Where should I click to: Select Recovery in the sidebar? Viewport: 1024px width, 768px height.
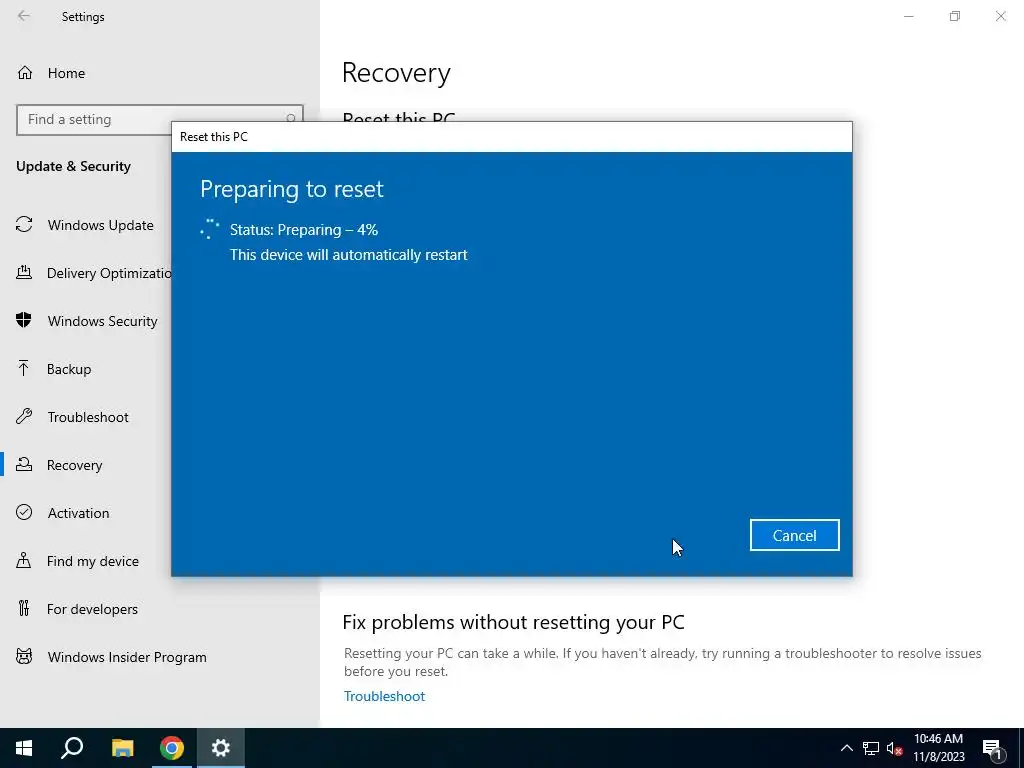(x=74, y=465)
